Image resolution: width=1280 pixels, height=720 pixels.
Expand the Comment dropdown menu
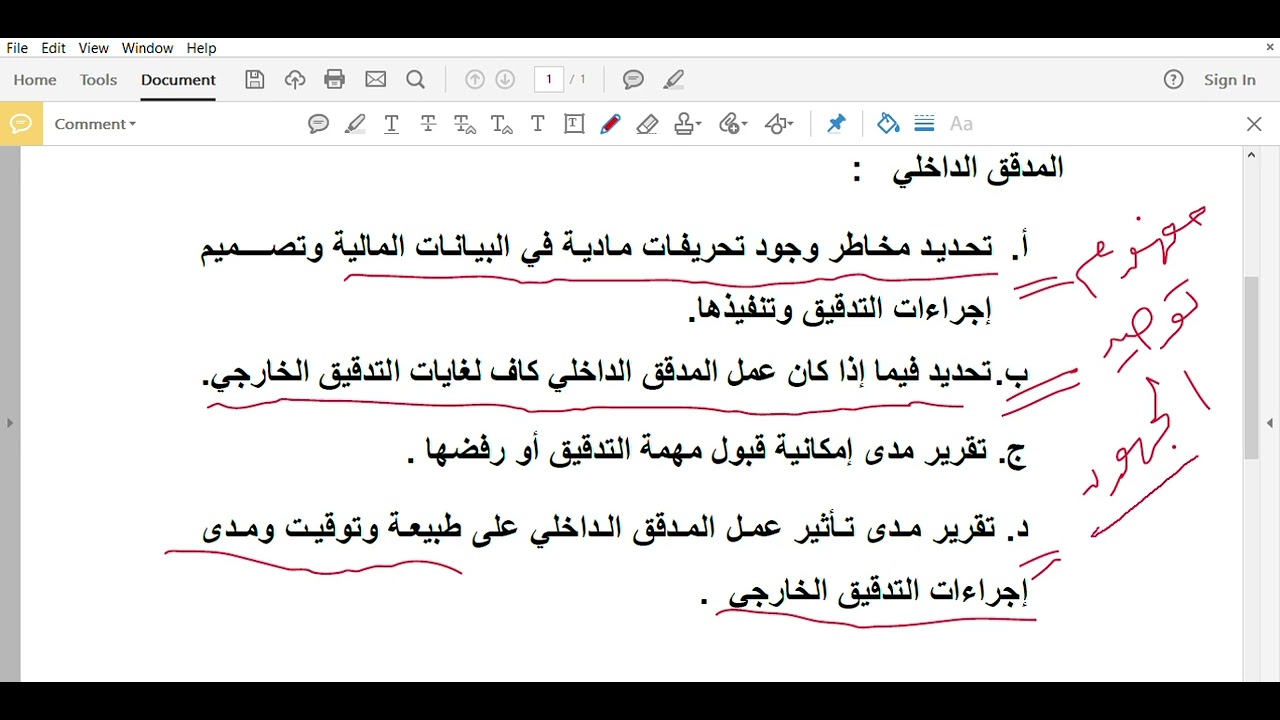coord(95,124)
